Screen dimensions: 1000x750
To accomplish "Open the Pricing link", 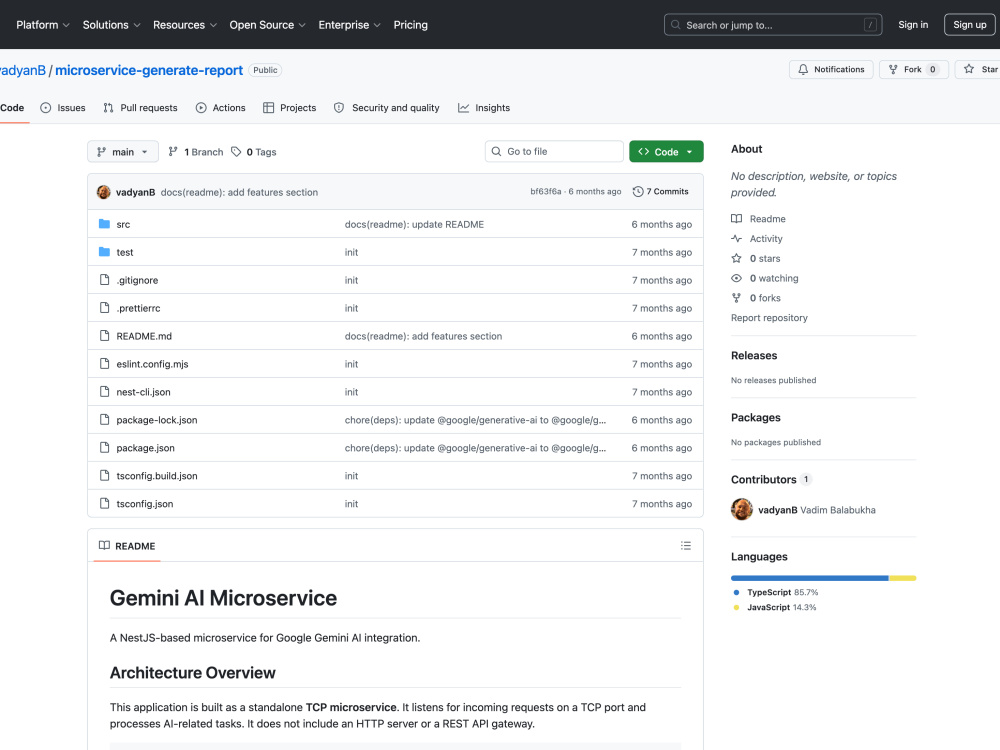I will coord(411,25).
